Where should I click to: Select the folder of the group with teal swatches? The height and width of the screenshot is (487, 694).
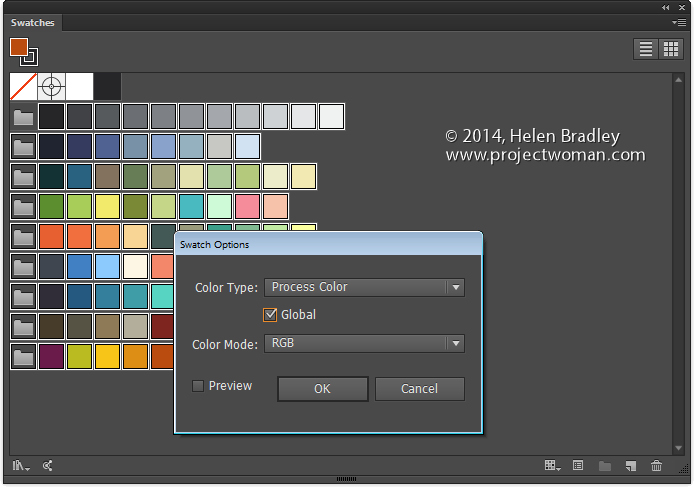click(23, 297)
